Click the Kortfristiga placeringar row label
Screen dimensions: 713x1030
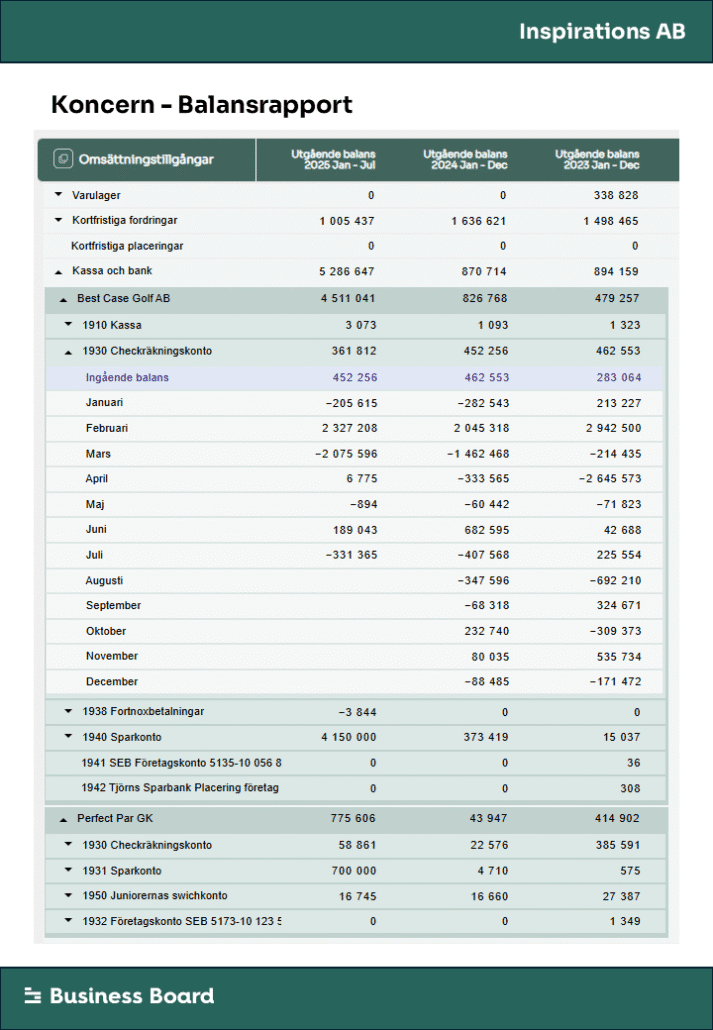tap(127, 246)
